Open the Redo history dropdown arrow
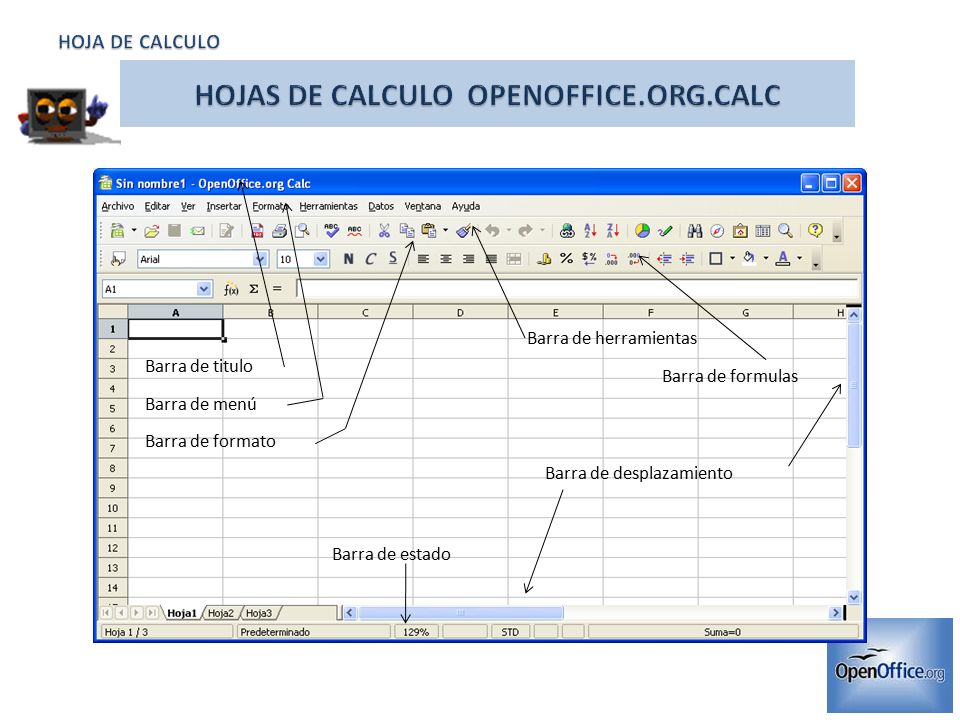Image resolution: width=960 pixels, height=720 pixels. (542, 231)
